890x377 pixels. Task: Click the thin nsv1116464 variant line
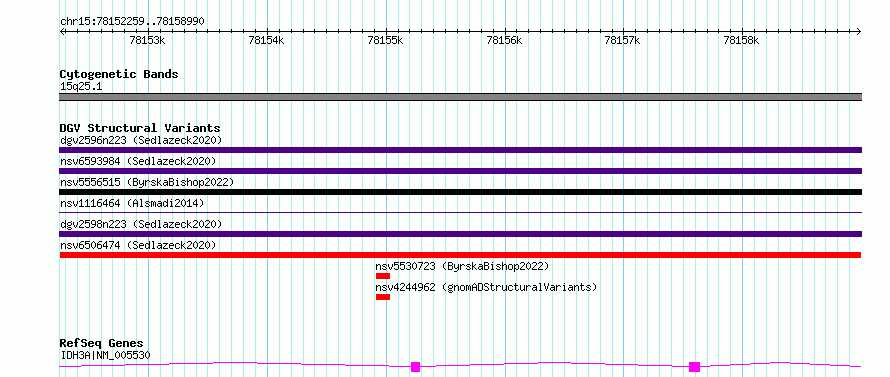click(460, 212)
